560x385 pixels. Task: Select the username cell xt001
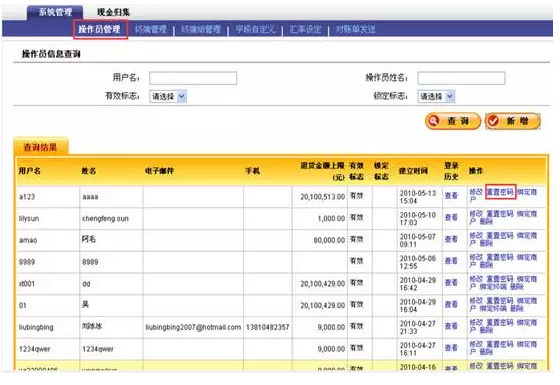point(27,284)
